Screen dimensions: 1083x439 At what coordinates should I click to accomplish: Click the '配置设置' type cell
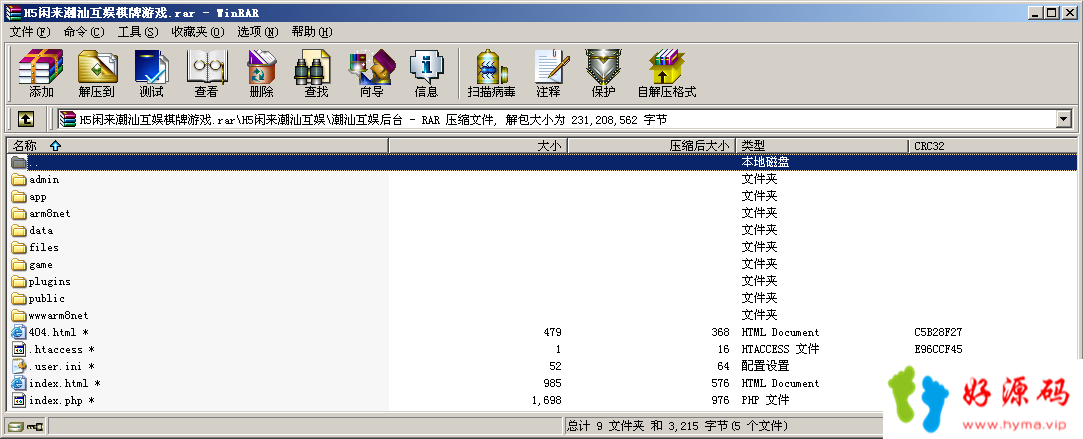[765, 366]
